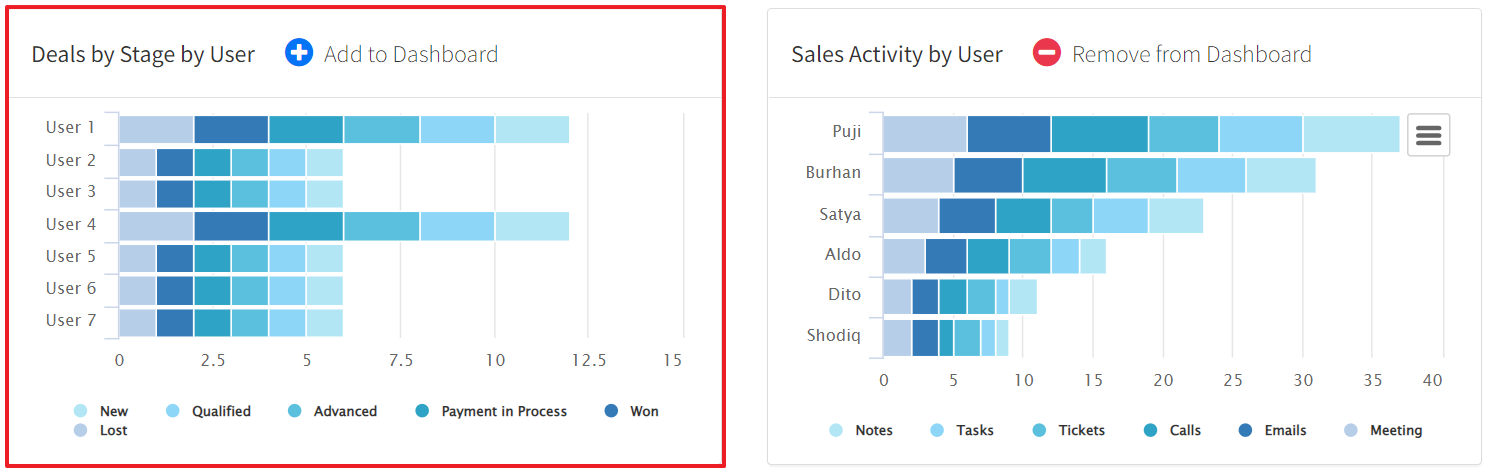Click the Add to Dashboard link text
1489x471 pixels.
410,54
